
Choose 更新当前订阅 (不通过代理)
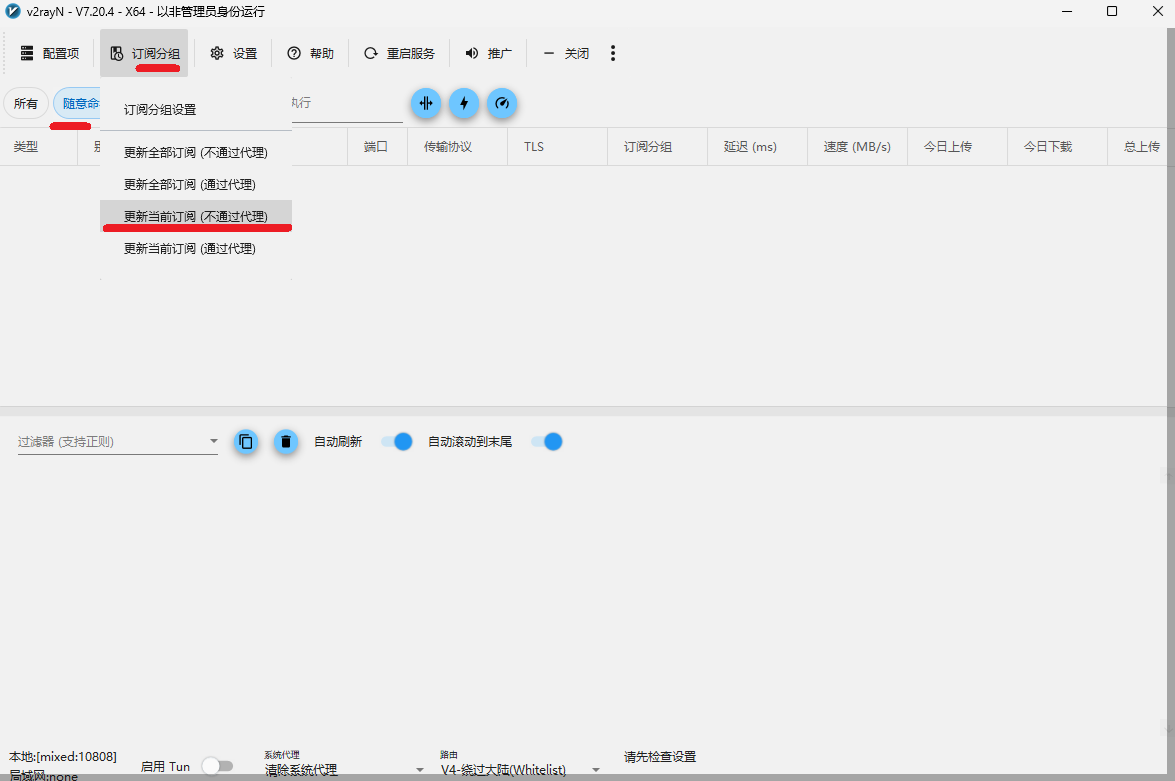196,217
